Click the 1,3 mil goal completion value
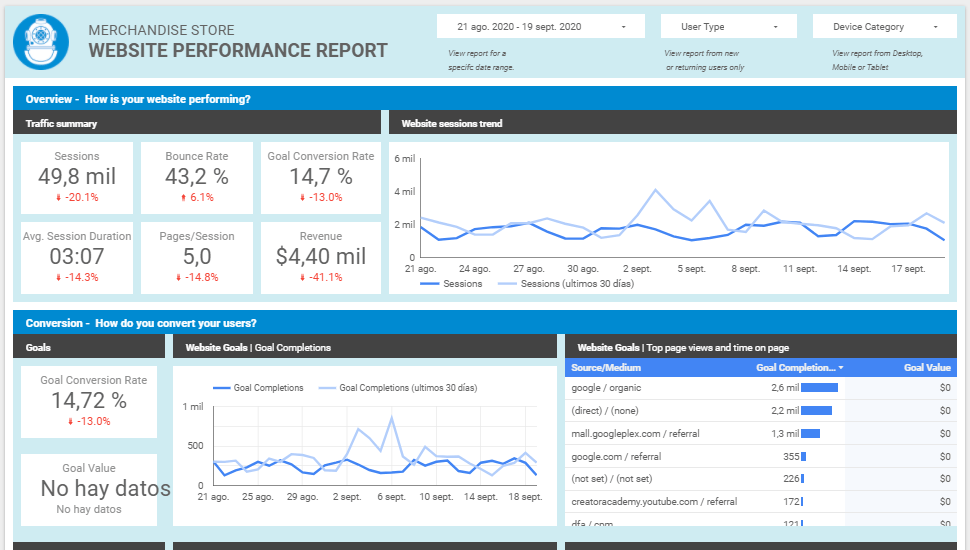The width and height of the screenshot is (970, 550). (x=785, y=434)
